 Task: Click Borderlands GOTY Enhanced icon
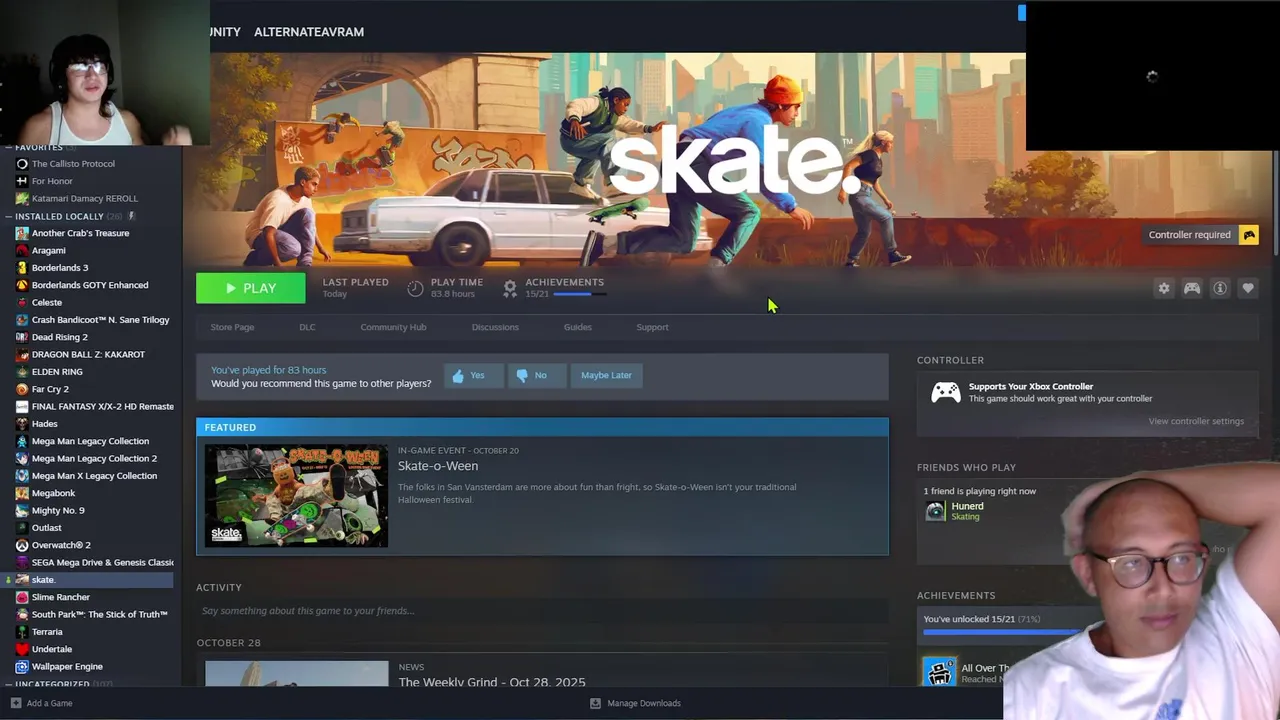tap(22, 285)
